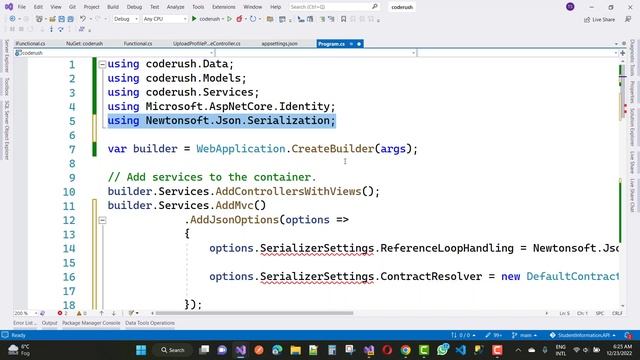Open File Explorer from the taskbar

coord(296,350)
